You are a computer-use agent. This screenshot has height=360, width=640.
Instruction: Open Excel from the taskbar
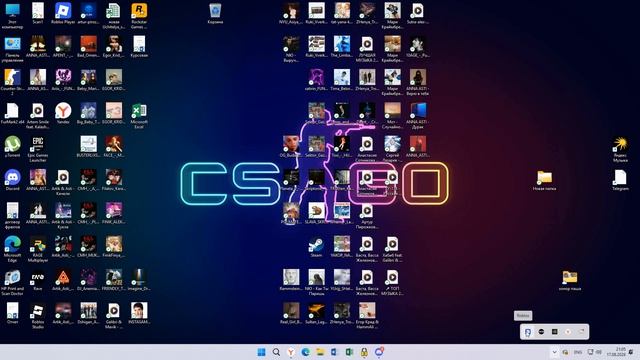pos(349,352)
